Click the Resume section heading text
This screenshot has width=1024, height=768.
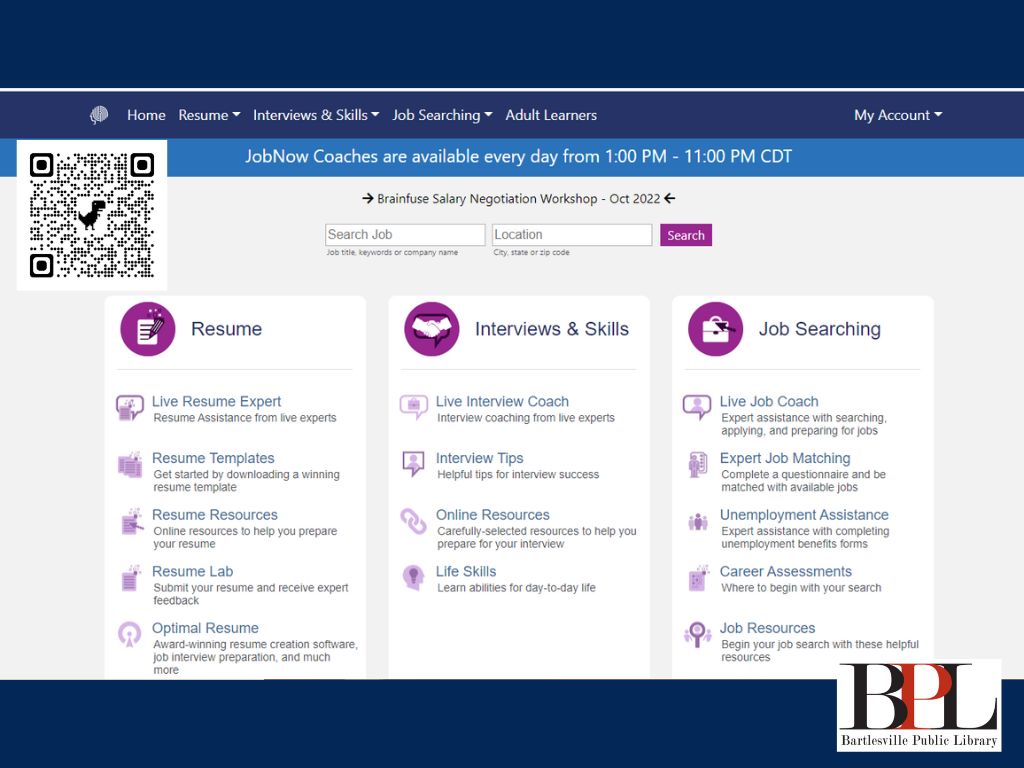tap(226, 329)
